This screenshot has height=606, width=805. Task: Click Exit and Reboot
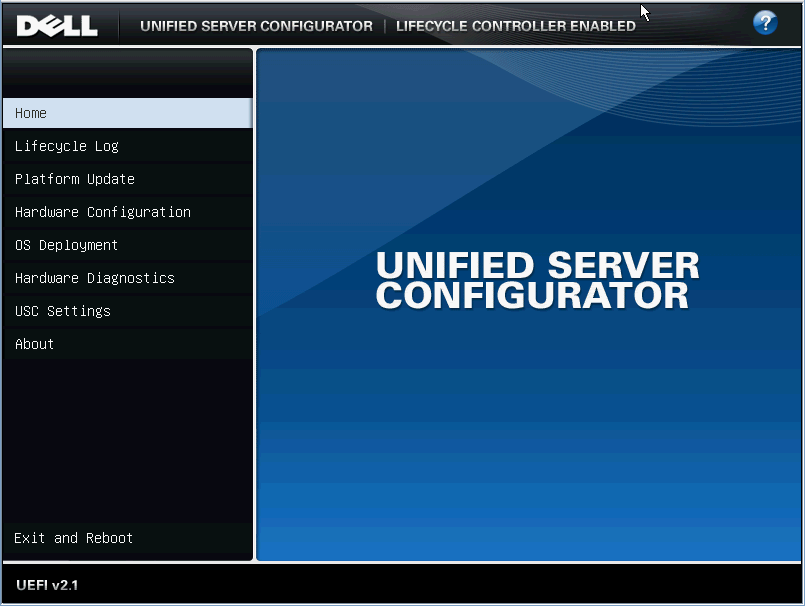128,538
